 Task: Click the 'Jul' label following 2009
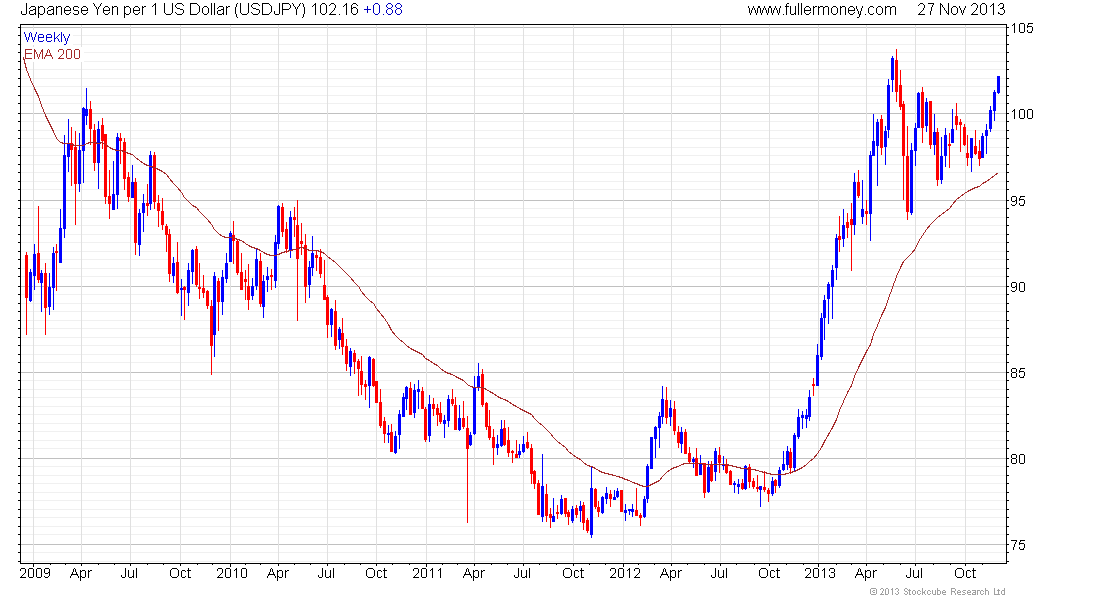[129, 573]
